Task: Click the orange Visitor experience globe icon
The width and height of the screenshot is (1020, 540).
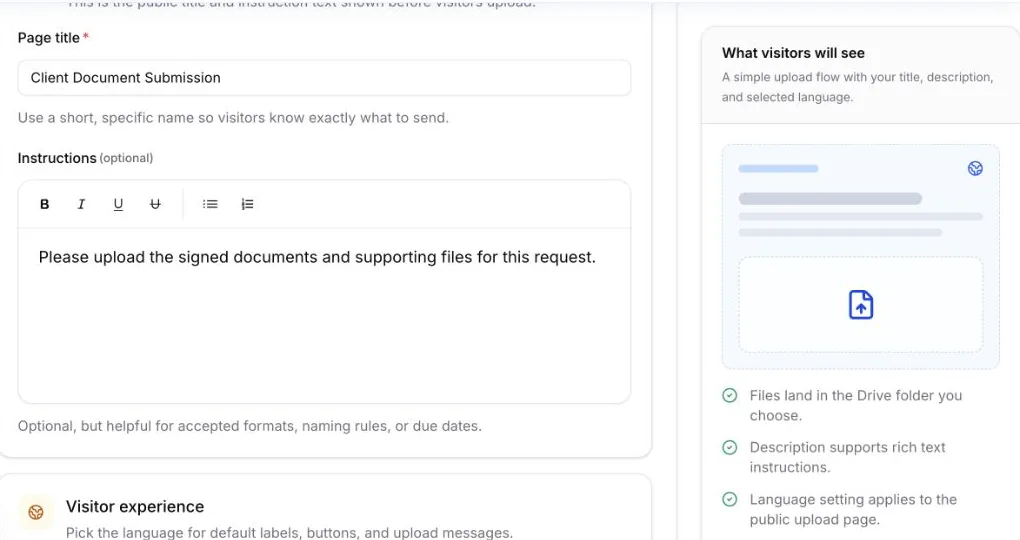Action: 36,513
